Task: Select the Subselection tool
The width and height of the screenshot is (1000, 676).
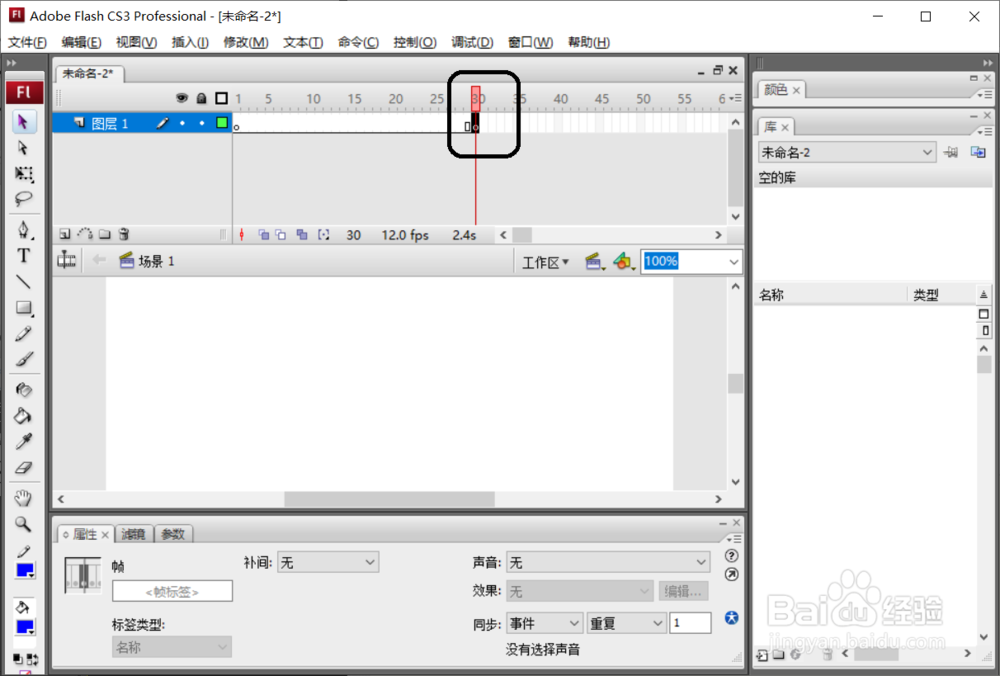Action: pos(23,148)
